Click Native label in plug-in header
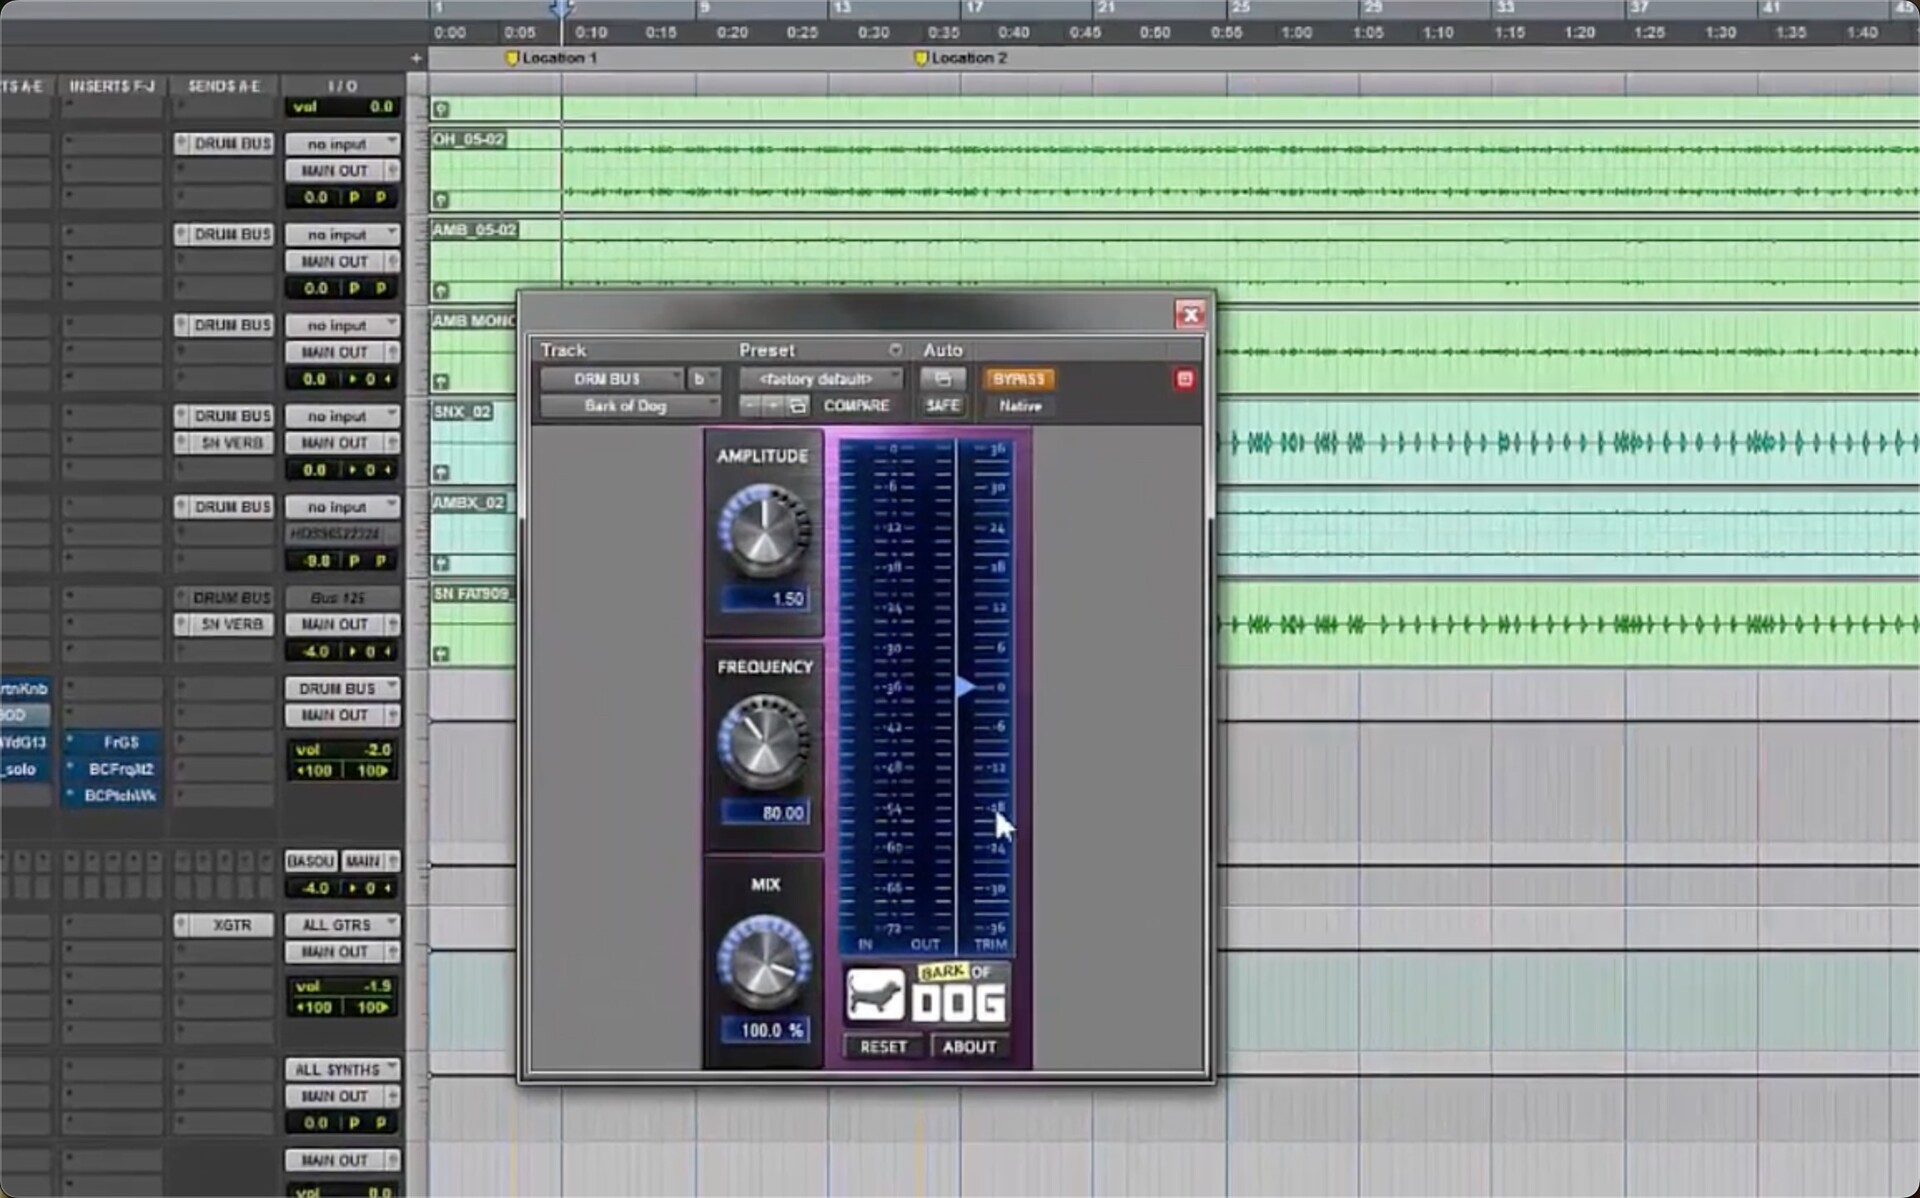This screenshot has width=1920, height=1198. pyautogui.click(x=1019, y=405)
